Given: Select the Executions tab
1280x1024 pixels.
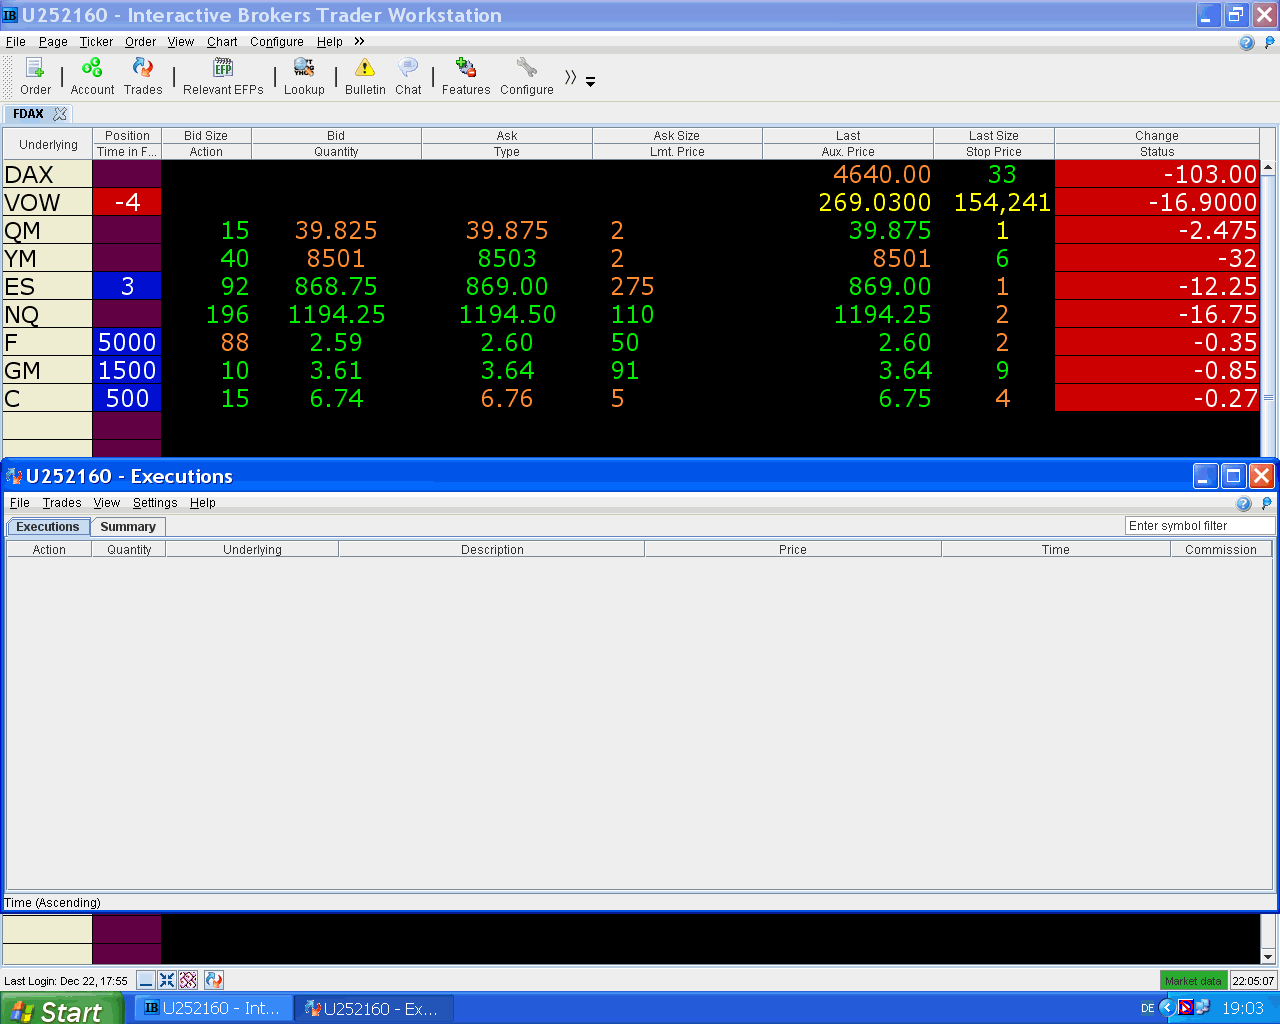Looking at the screenshot, I should tap(48, 527).
